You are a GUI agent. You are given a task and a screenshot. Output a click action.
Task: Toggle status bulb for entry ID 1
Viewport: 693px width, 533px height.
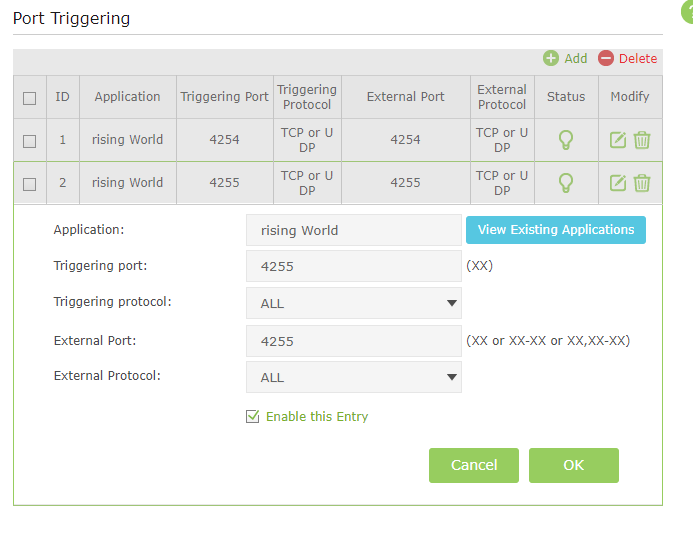coord(566,140)
